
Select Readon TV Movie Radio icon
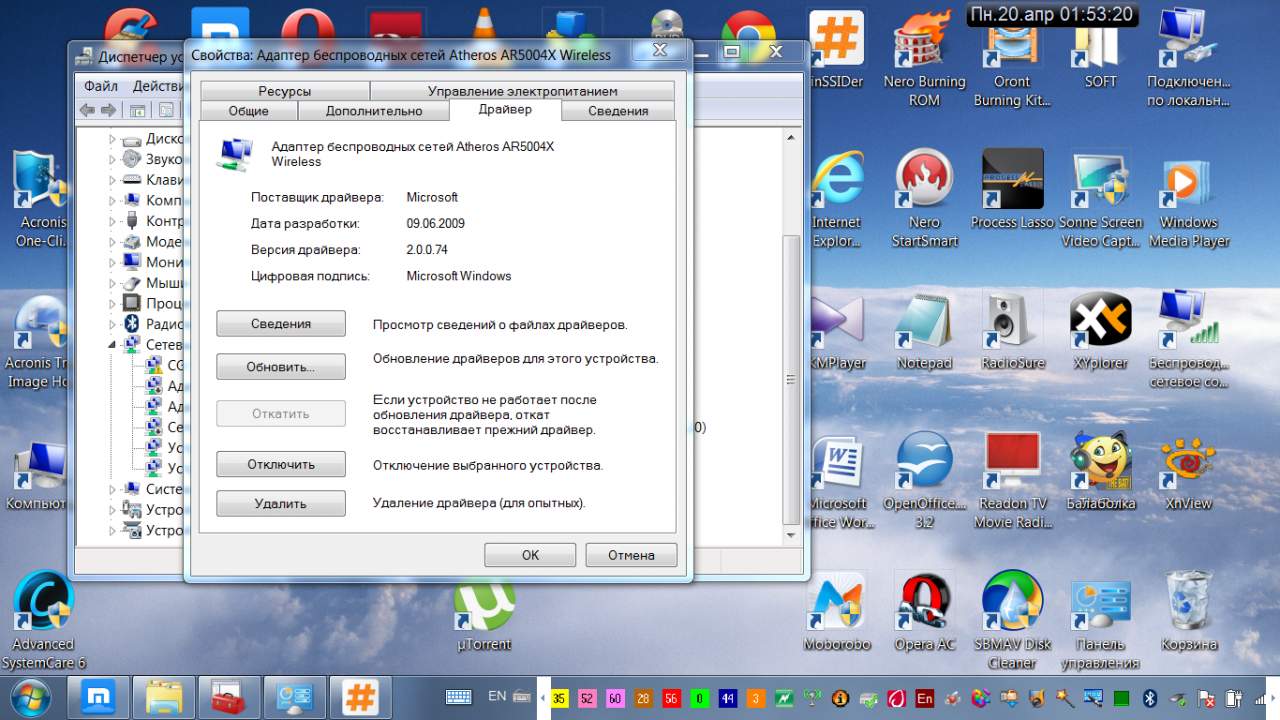(1012, 481)
